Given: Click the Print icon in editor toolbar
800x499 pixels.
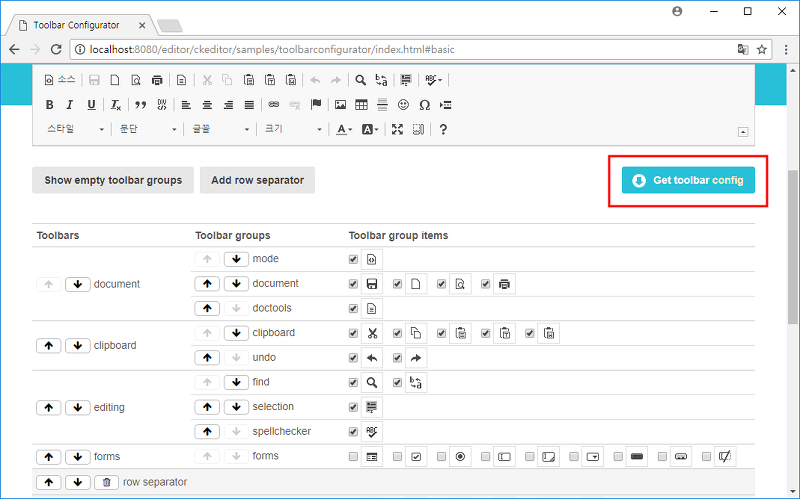Looking at the screenshot, I should click(157, 80).
